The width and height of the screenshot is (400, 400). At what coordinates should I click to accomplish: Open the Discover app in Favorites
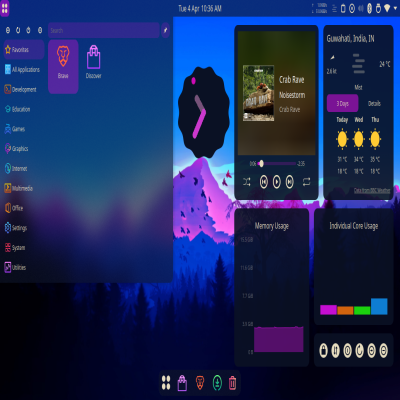[94, 63]
